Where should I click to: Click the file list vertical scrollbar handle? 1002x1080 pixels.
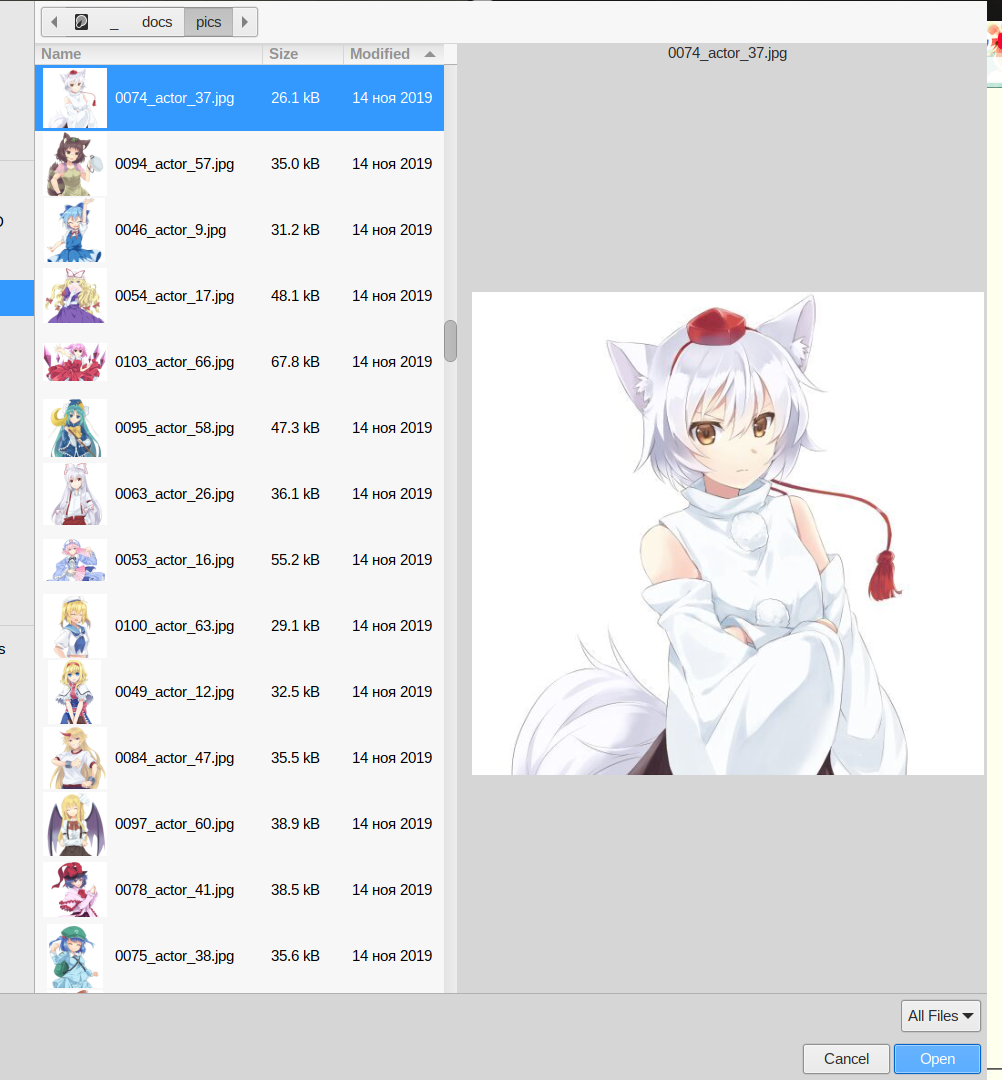coord(450,341)
